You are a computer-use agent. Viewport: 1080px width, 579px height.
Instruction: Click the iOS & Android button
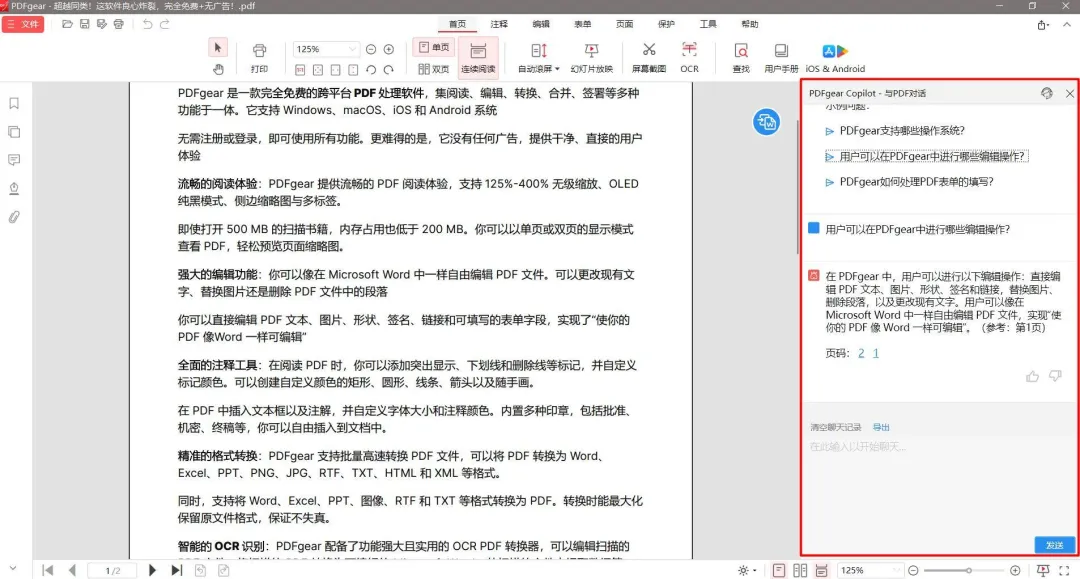(835, 58)
